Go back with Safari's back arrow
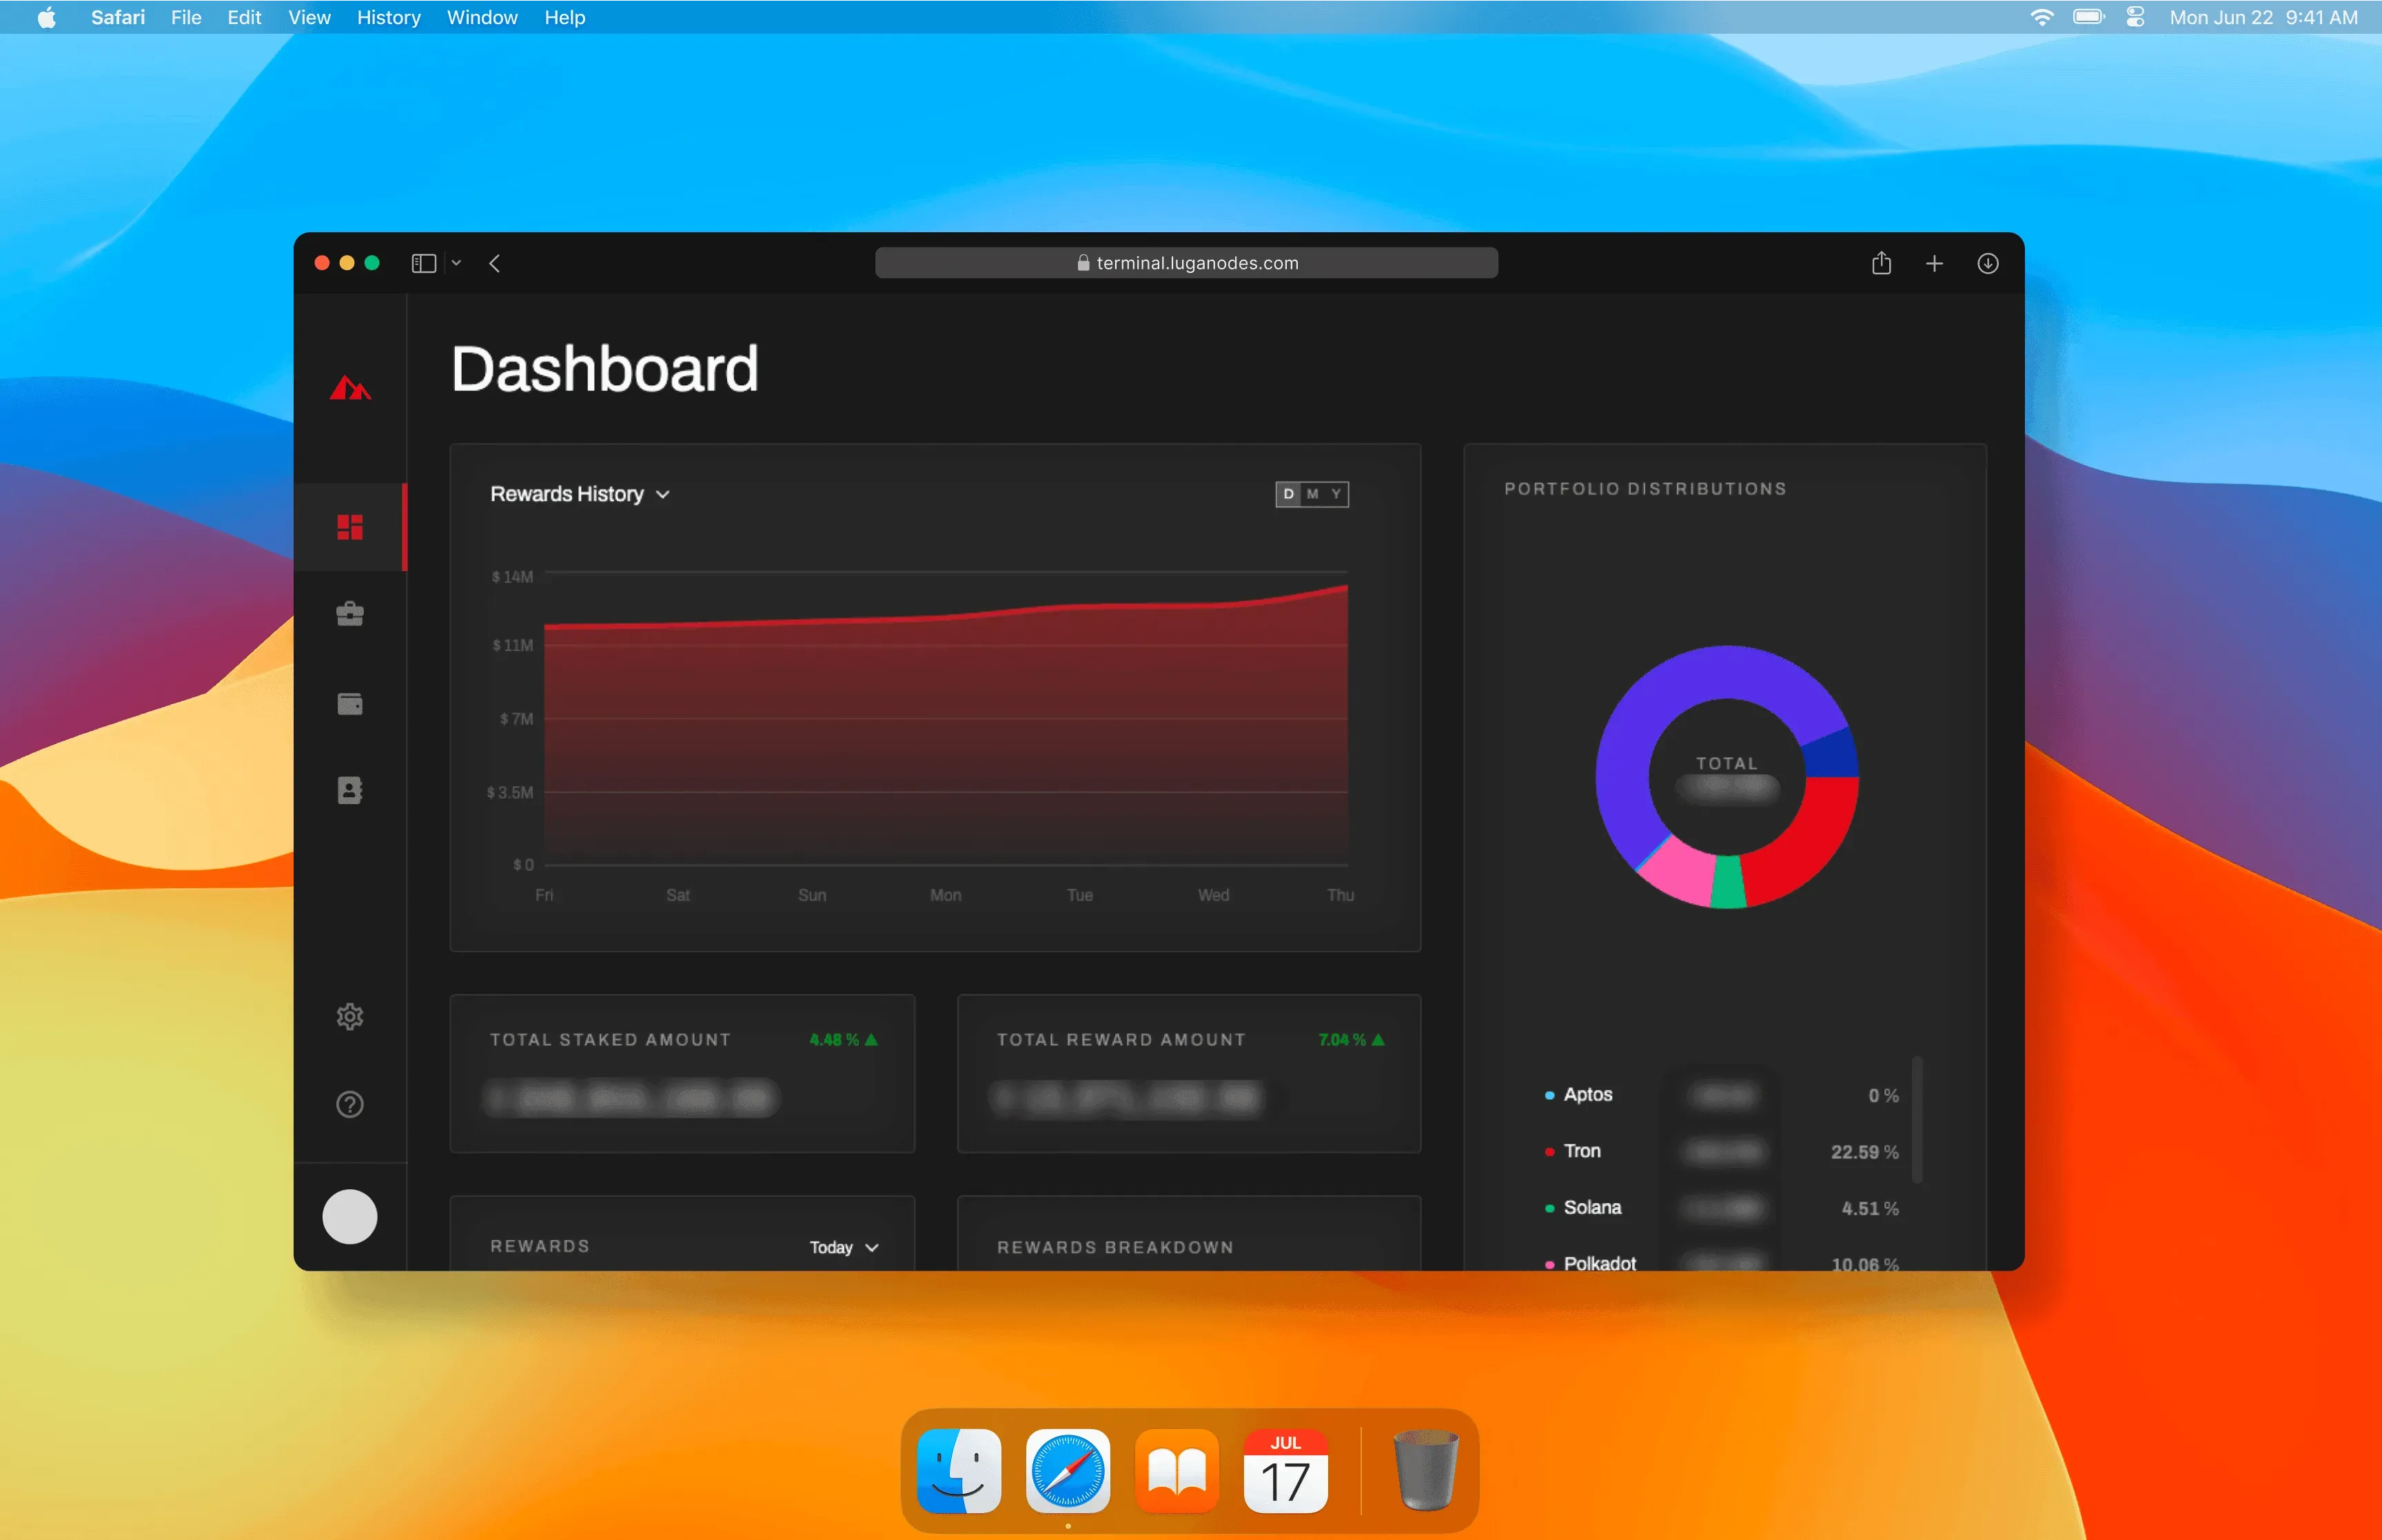The height and width of the screenshot is (1540, 2382). (x=494, y=263)
